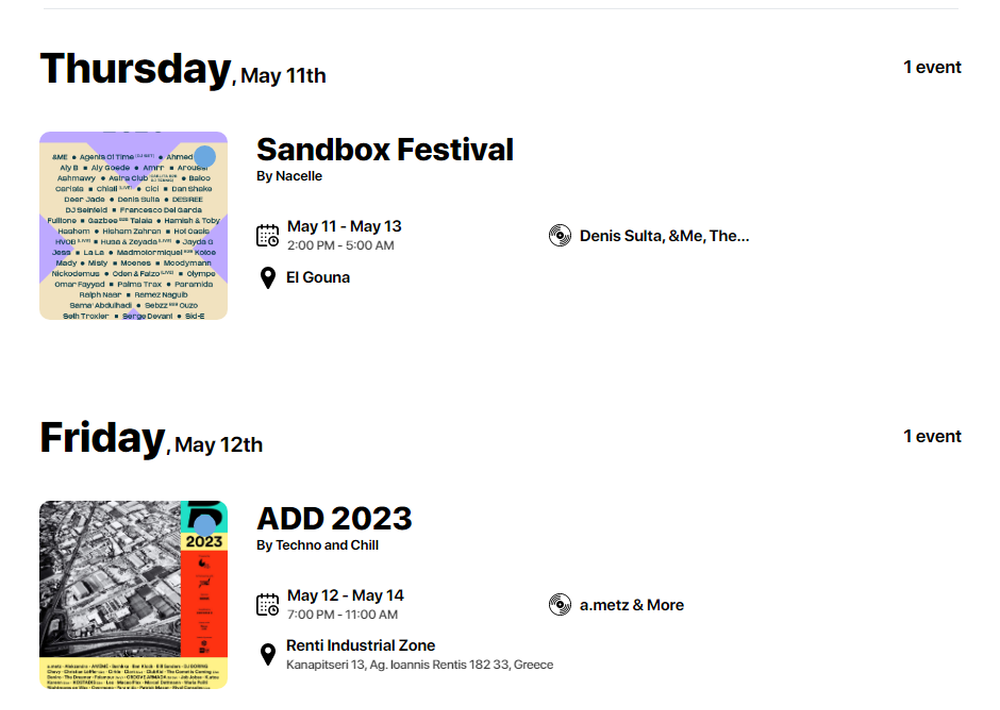This screenshot has height=710, width=1000.
Task: Click the Kanapitseri 13 address text
Action: [419, 665]
